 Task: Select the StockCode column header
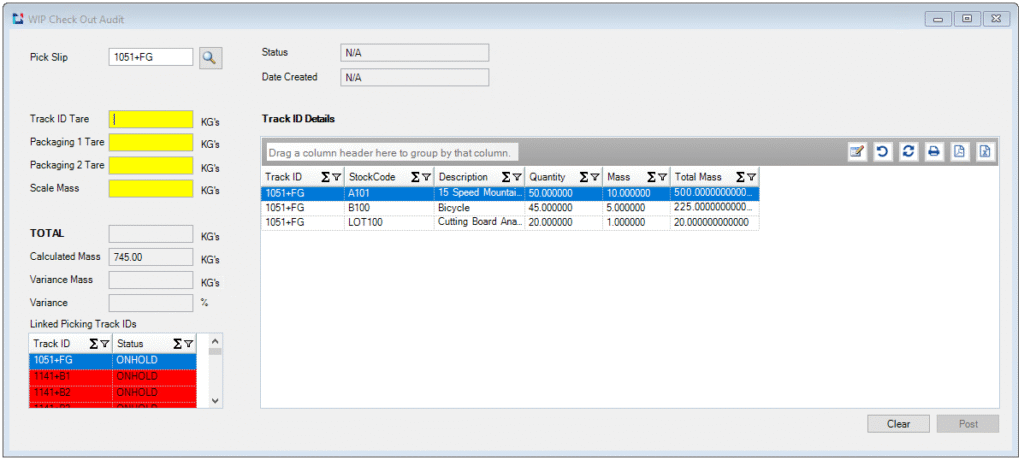pyautogui.click(x=389, y=177)
